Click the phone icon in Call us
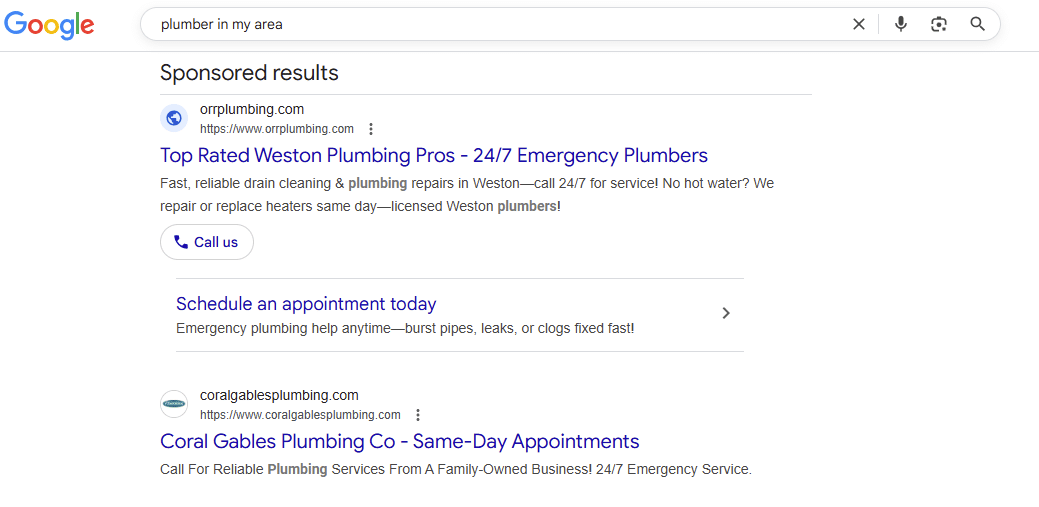Viewport: 1039px width, 507px height. (x=181, y=242)
